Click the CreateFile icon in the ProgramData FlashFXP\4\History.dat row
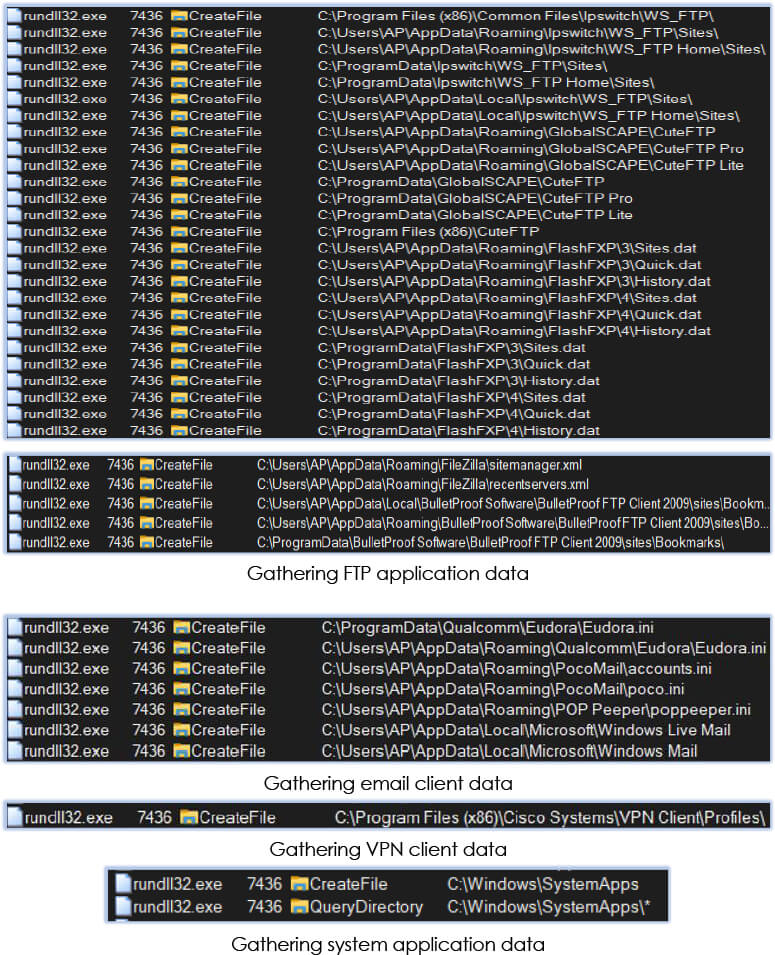This screenshot has width=775, height=955. click(179, 431)
